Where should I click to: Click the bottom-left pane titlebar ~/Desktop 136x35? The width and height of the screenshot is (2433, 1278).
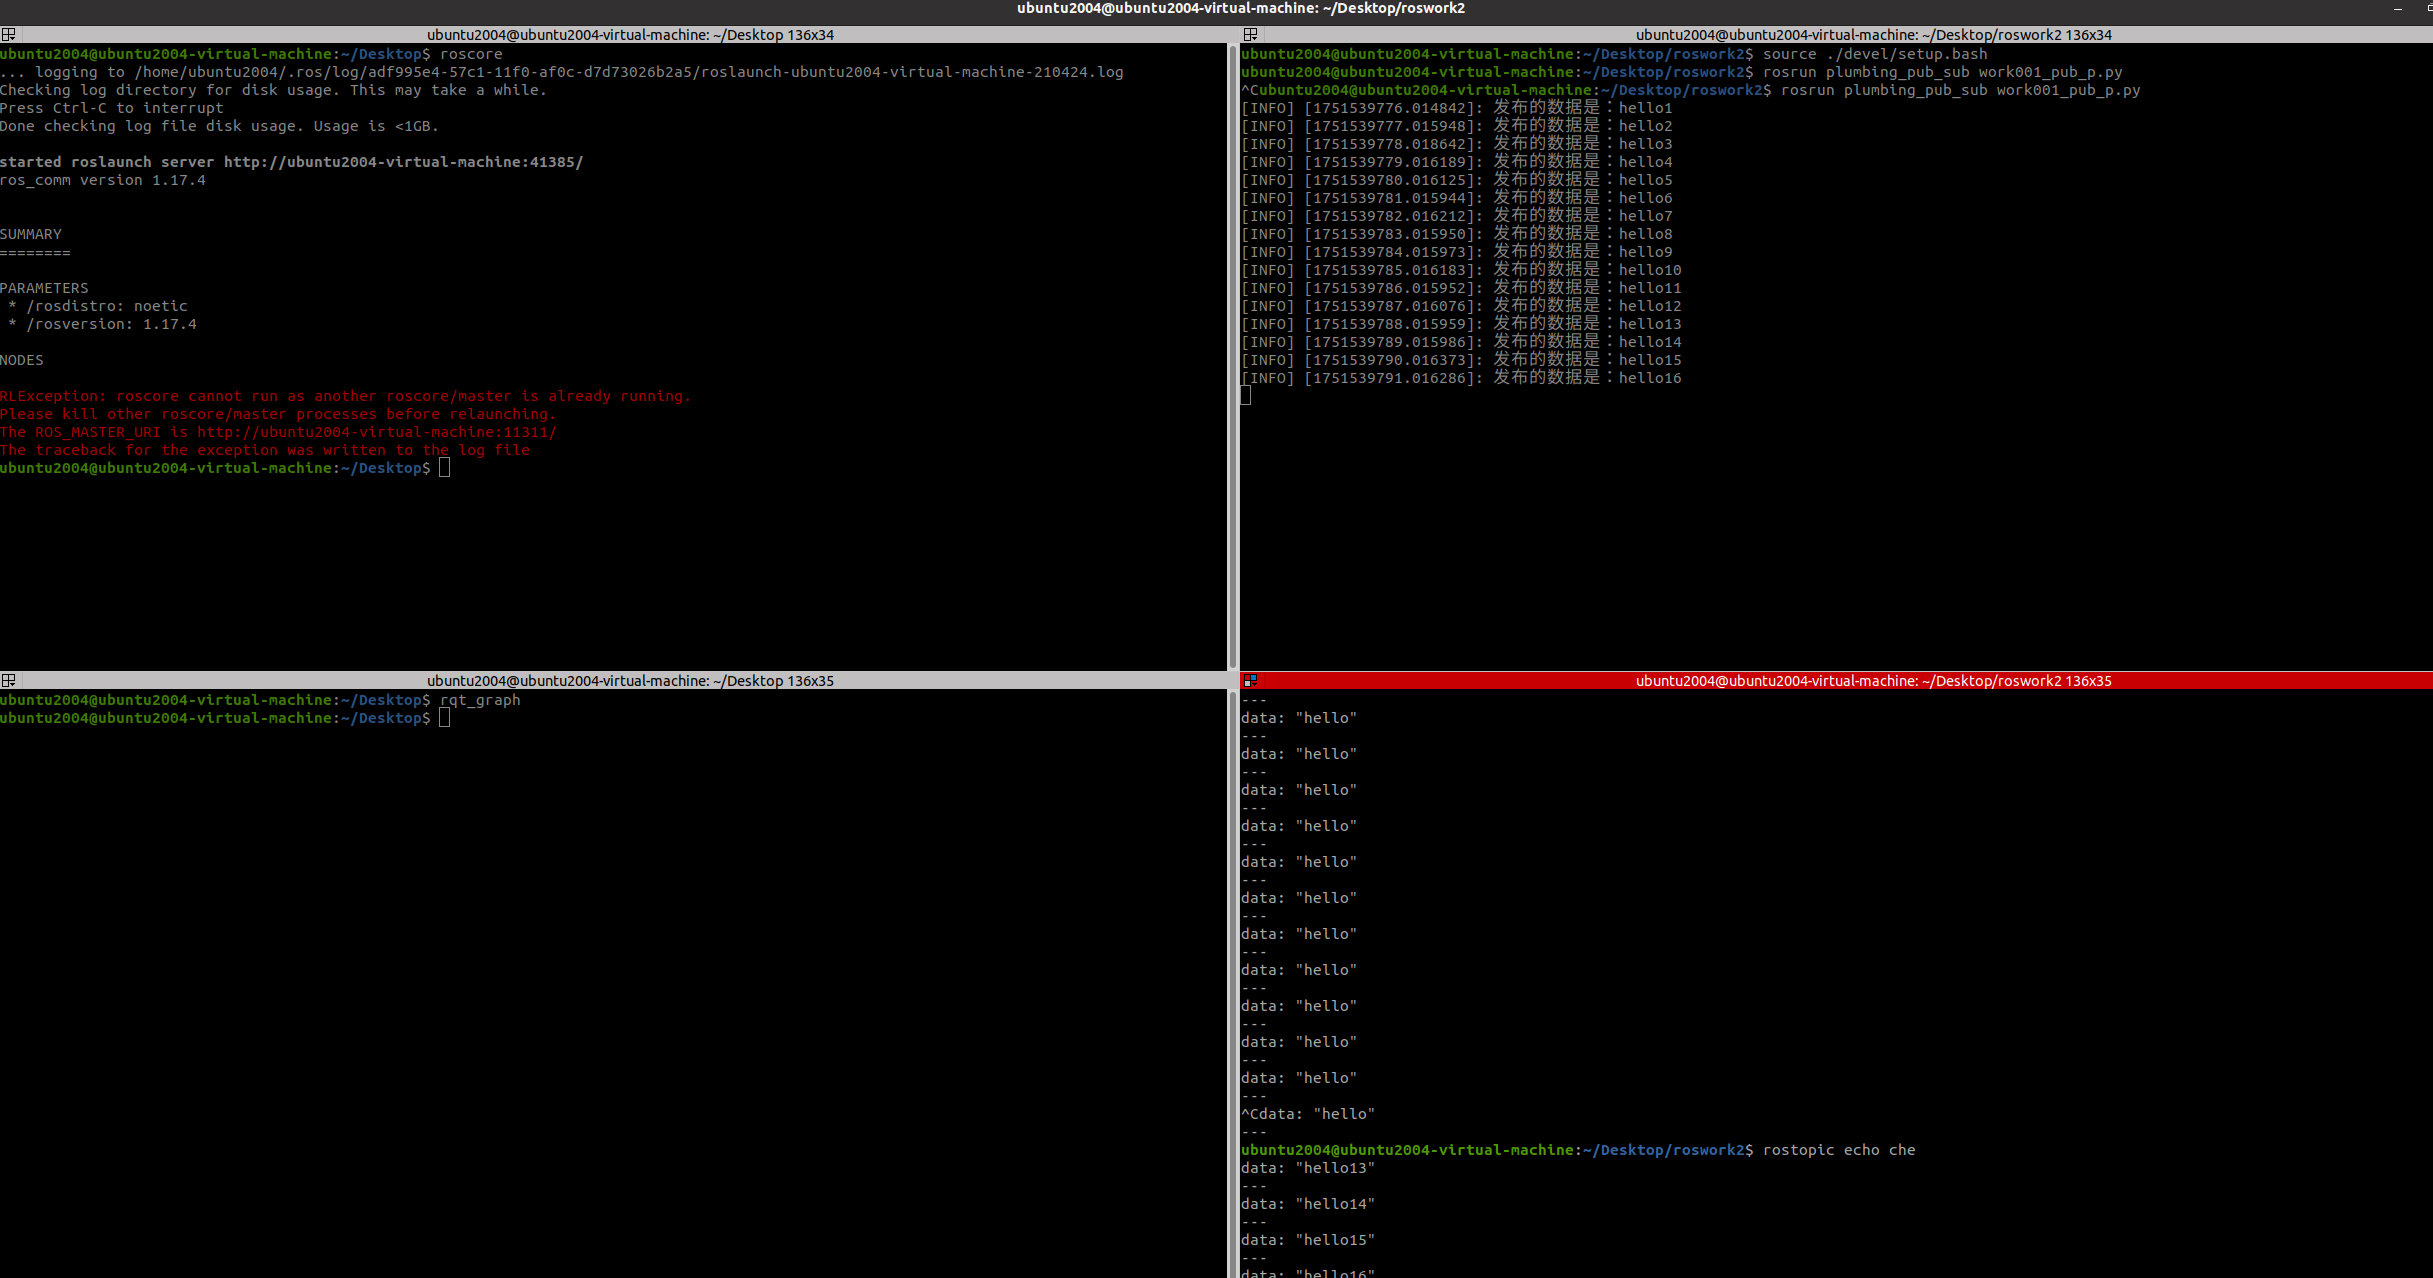tap(630, 680)
